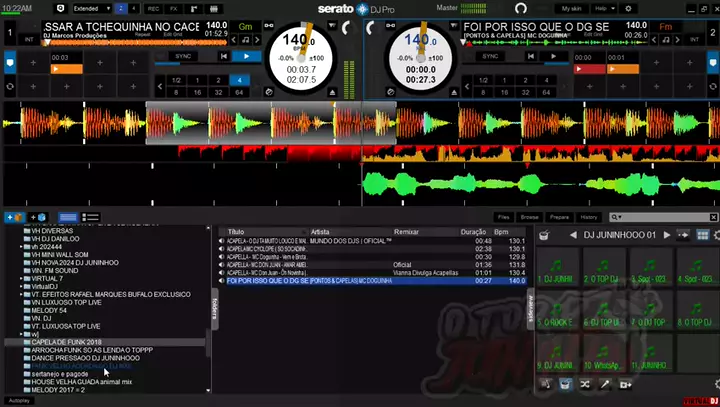The height and width of the screenshot is (407, 720).
Task: Open deck 2 dropdown arrow above platter
Action: pyautogui.click(x=454, y=26)
